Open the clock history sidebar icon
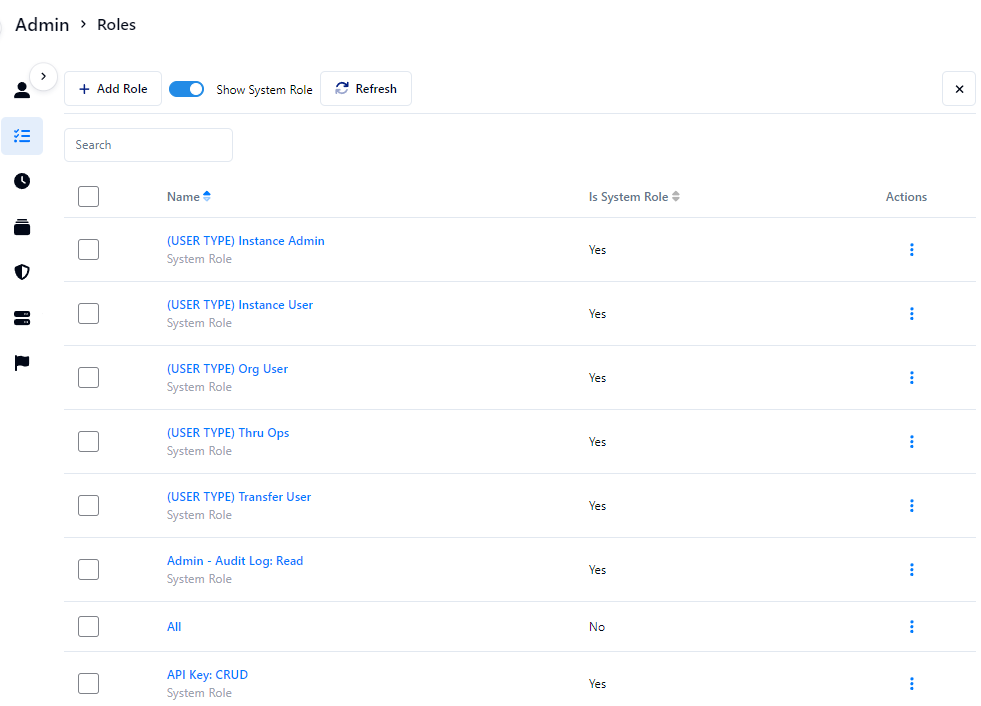Image resolution: width=981 pixels, height=706 pixels. pyautogui.click(x=22, y=181)
